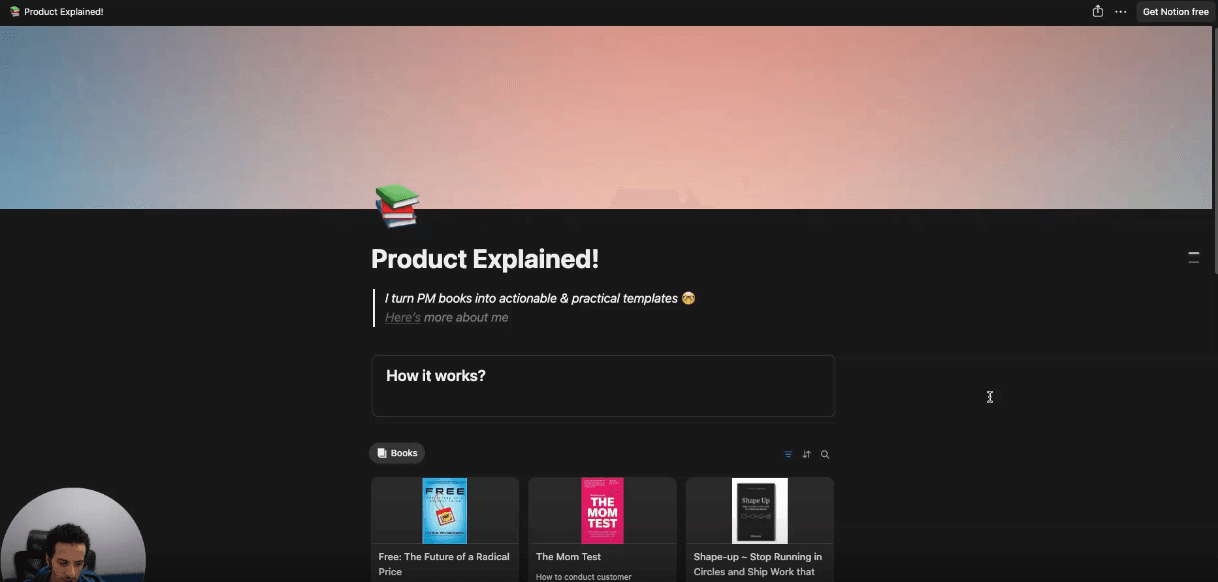
Task: Open the Shape Up cover thumbnail
Action: (760, 510)
